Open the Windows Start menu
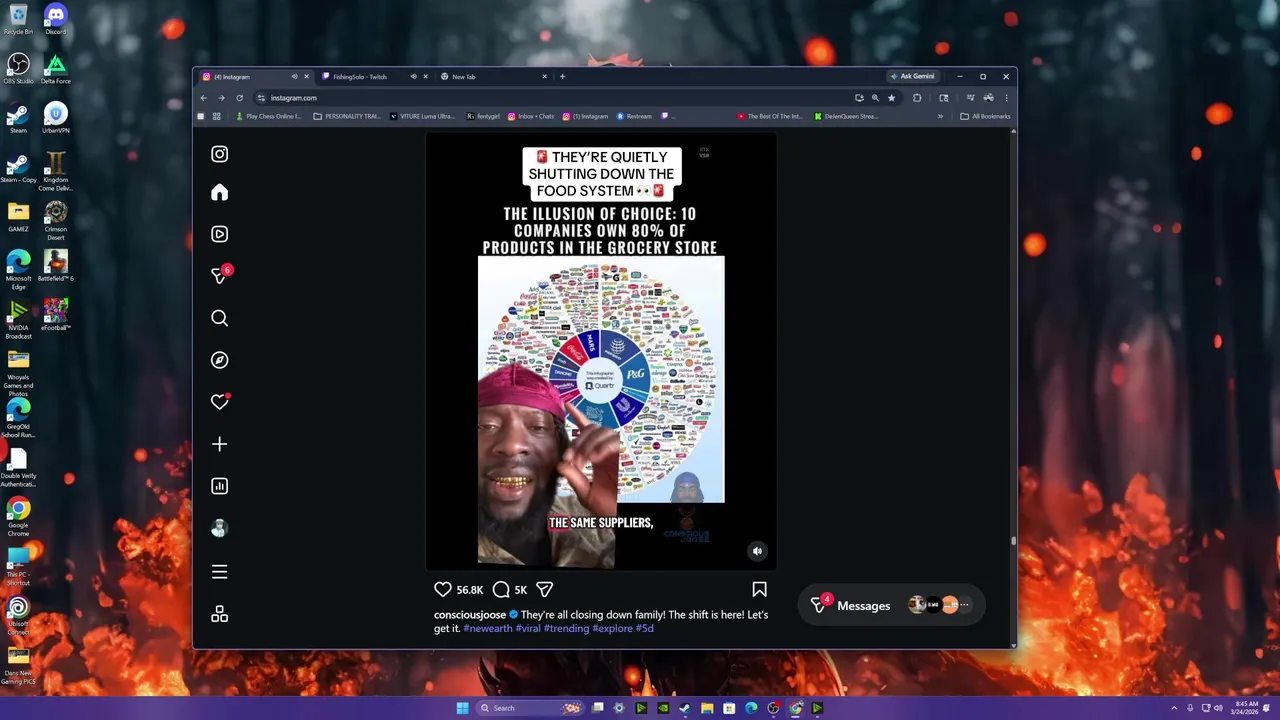Image resolution: width=1280 pixels, height=720 pixels. click(x=462, y=708)
